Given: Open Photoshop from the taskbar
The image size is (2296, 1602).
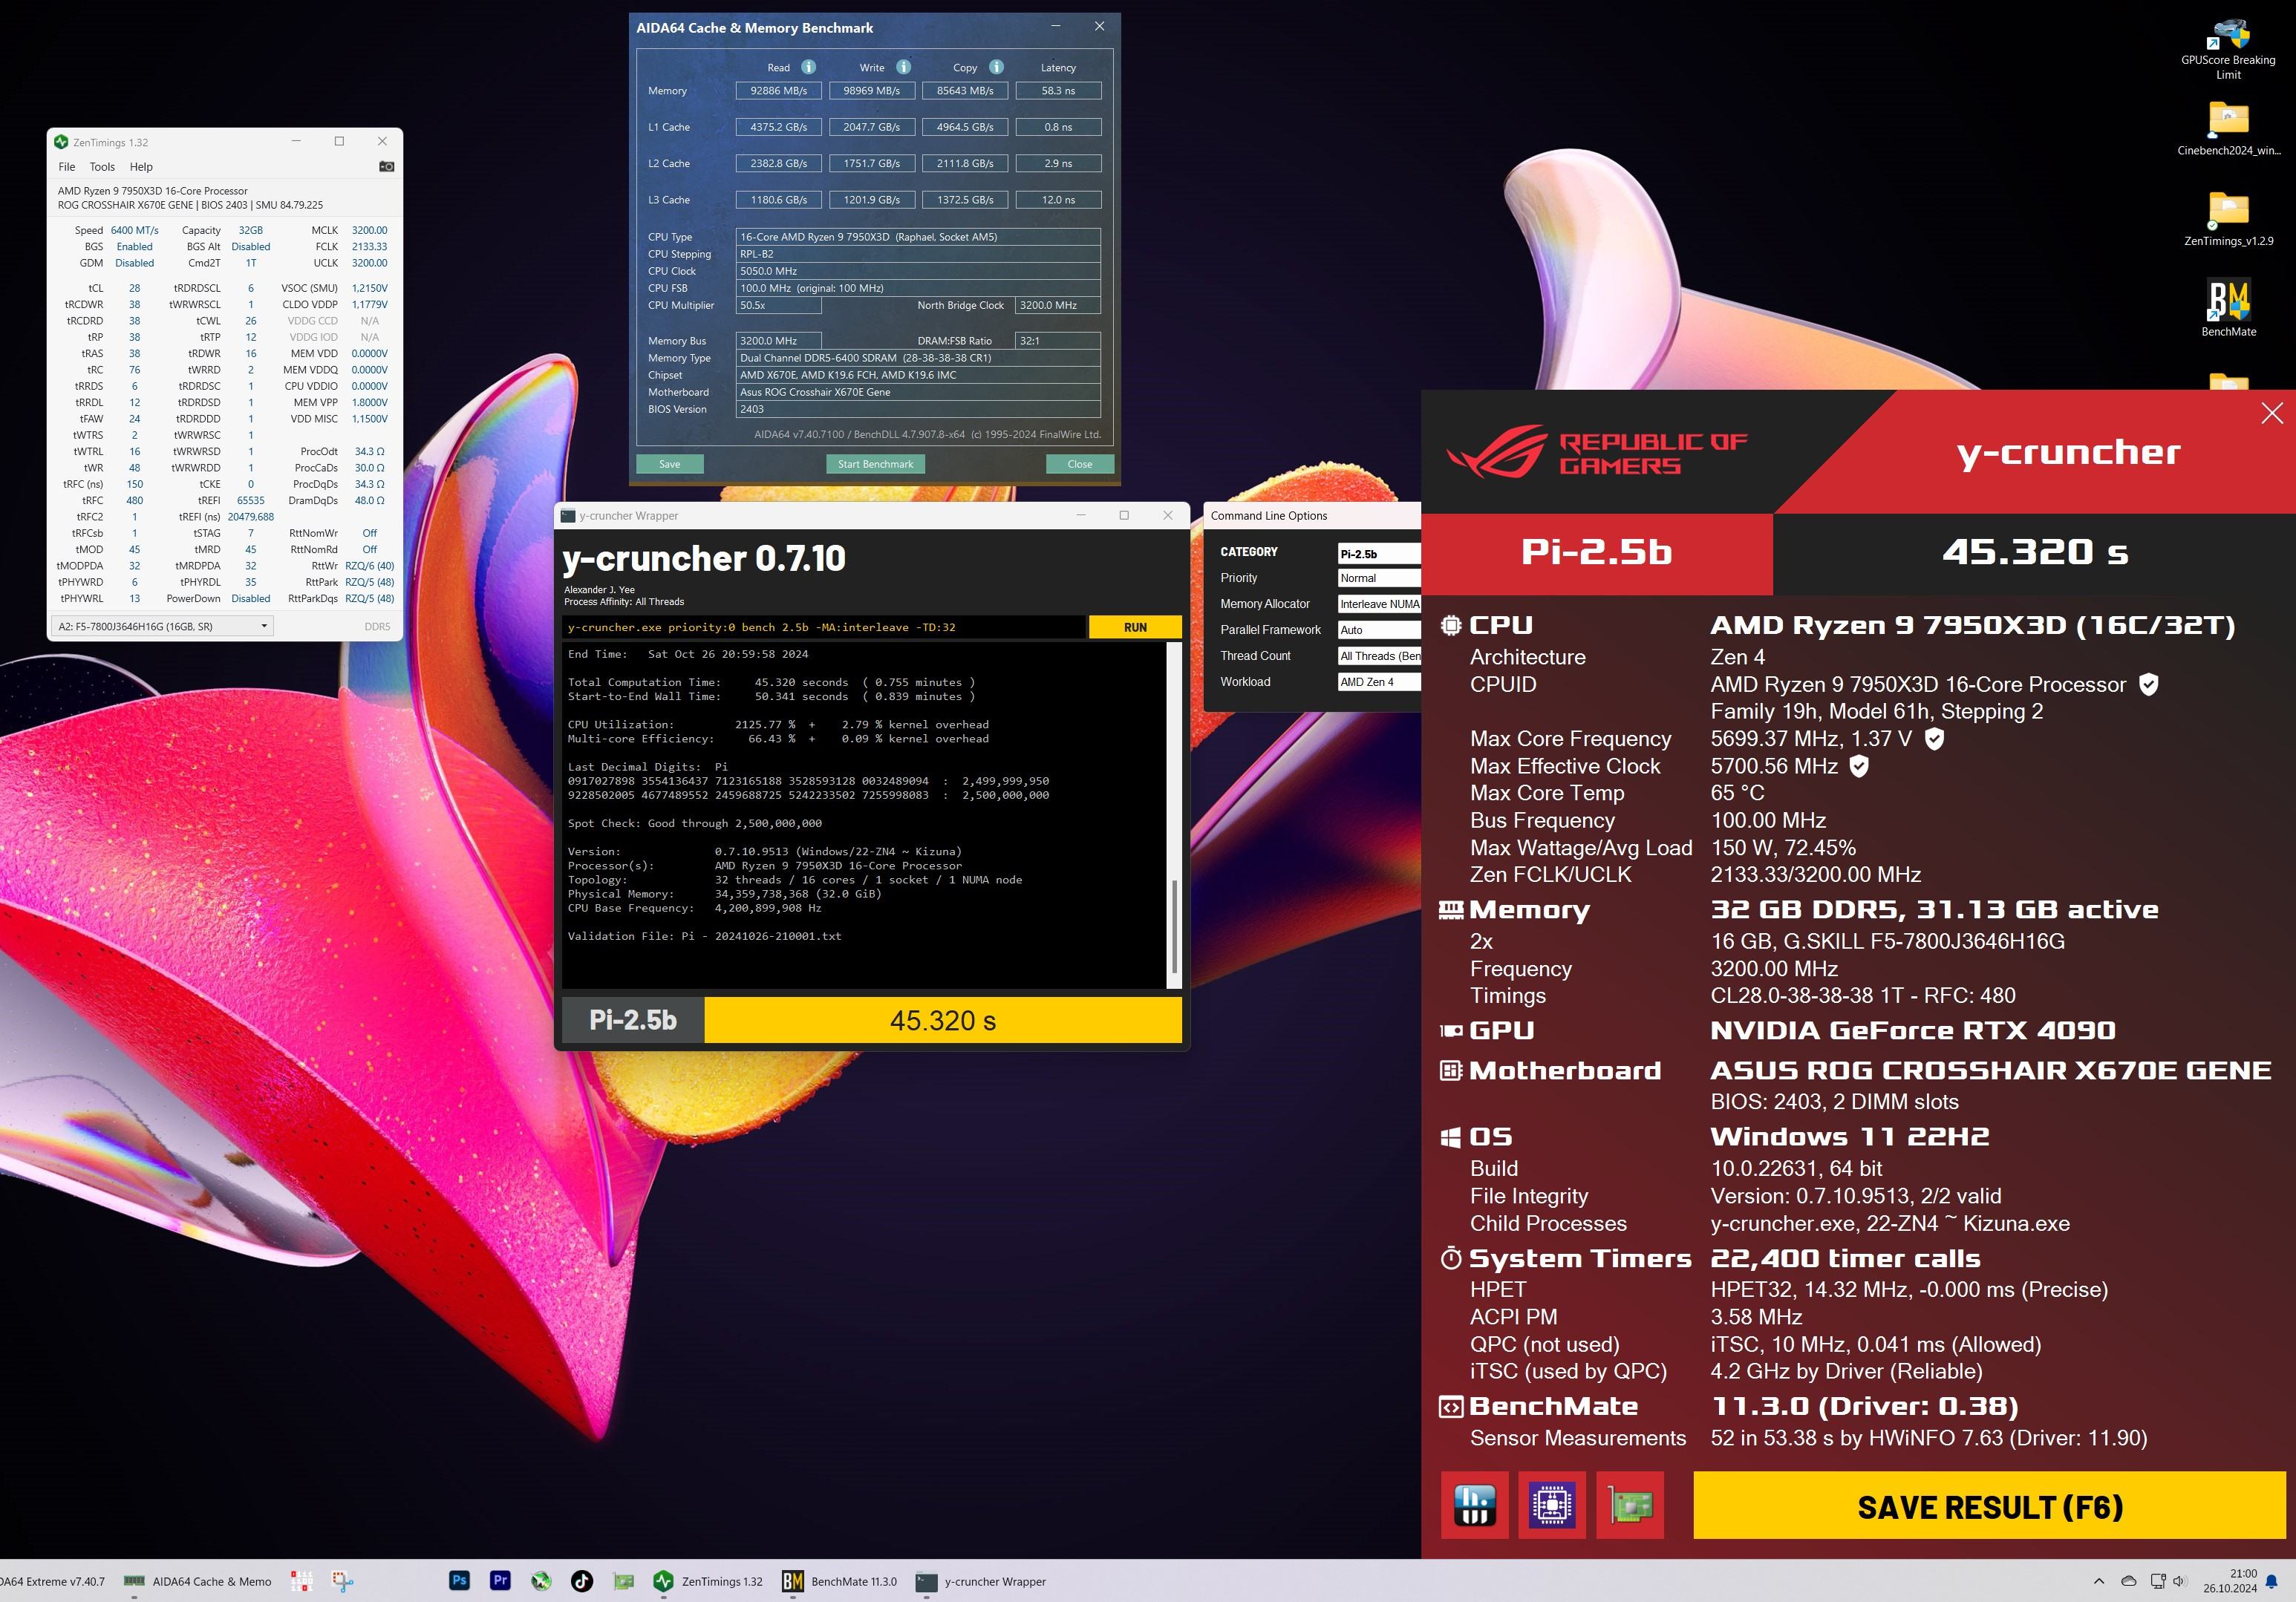Looking at the screenshot, I should pos(459,1581).
